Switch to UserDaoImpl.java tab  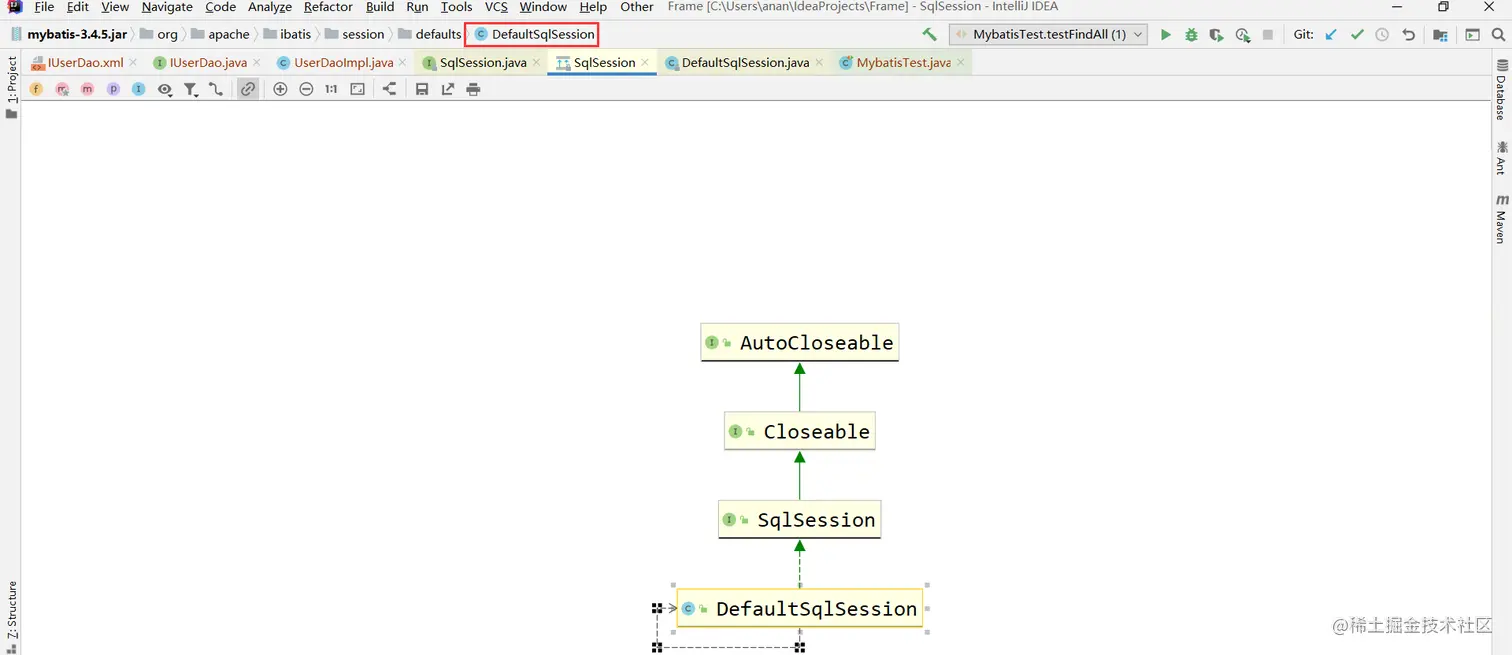click(x=343, y=62)
